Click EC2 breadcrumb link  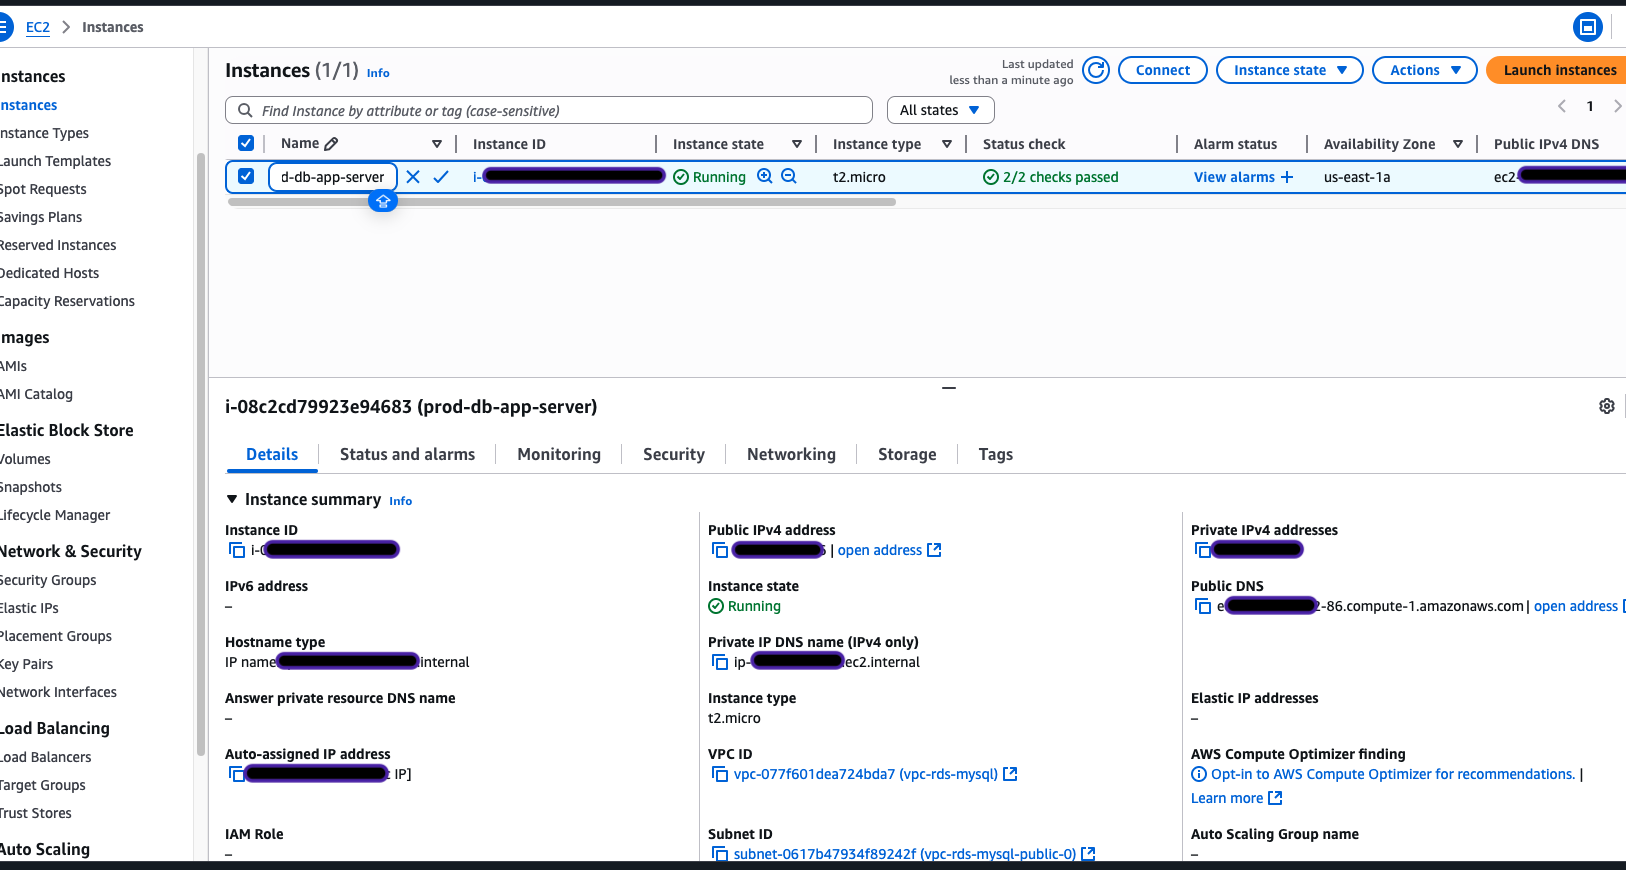[38, 27]
